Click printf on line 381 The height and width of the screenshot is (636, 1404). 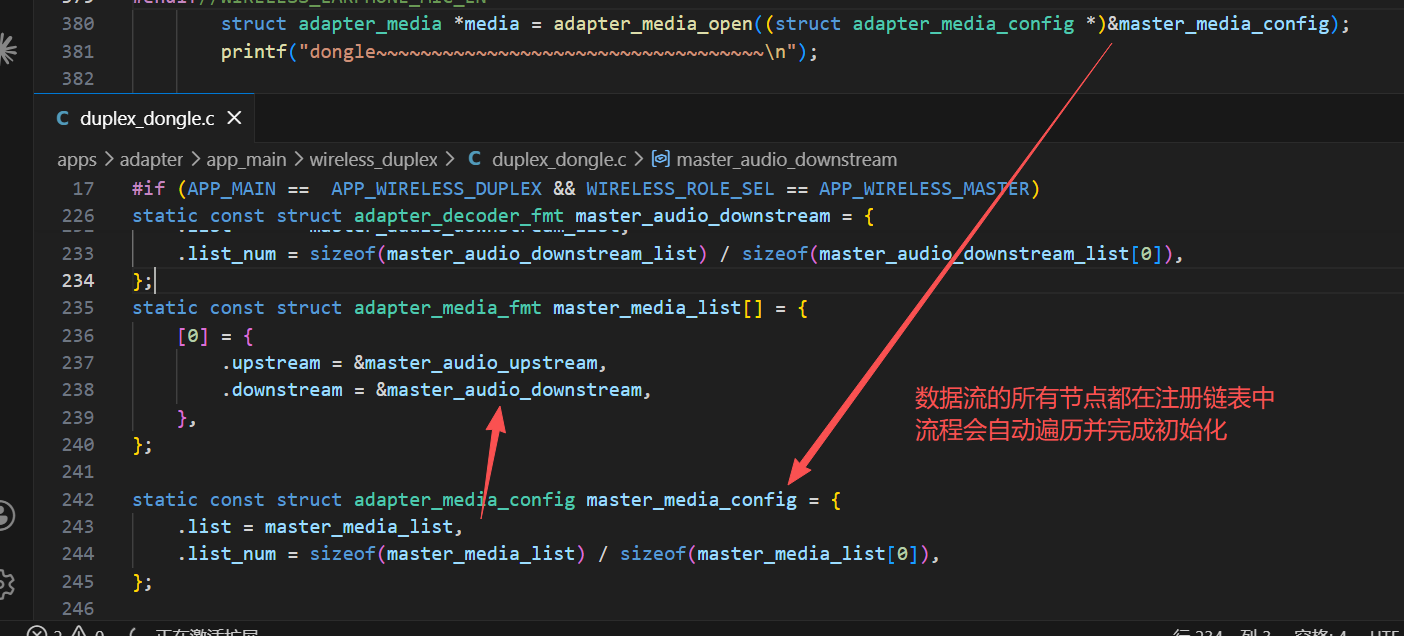tap(254, 52)
